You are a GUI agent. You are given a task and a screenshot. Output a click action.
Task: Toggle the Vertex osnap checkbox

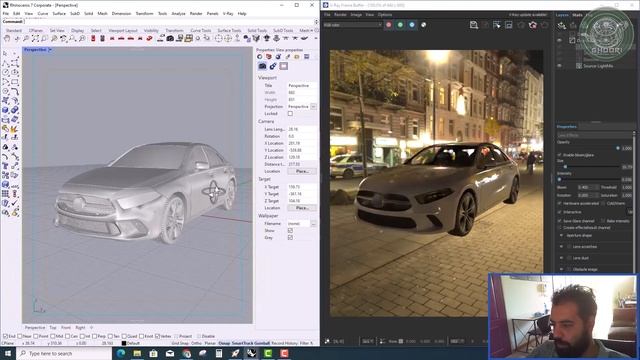point(158,336)
